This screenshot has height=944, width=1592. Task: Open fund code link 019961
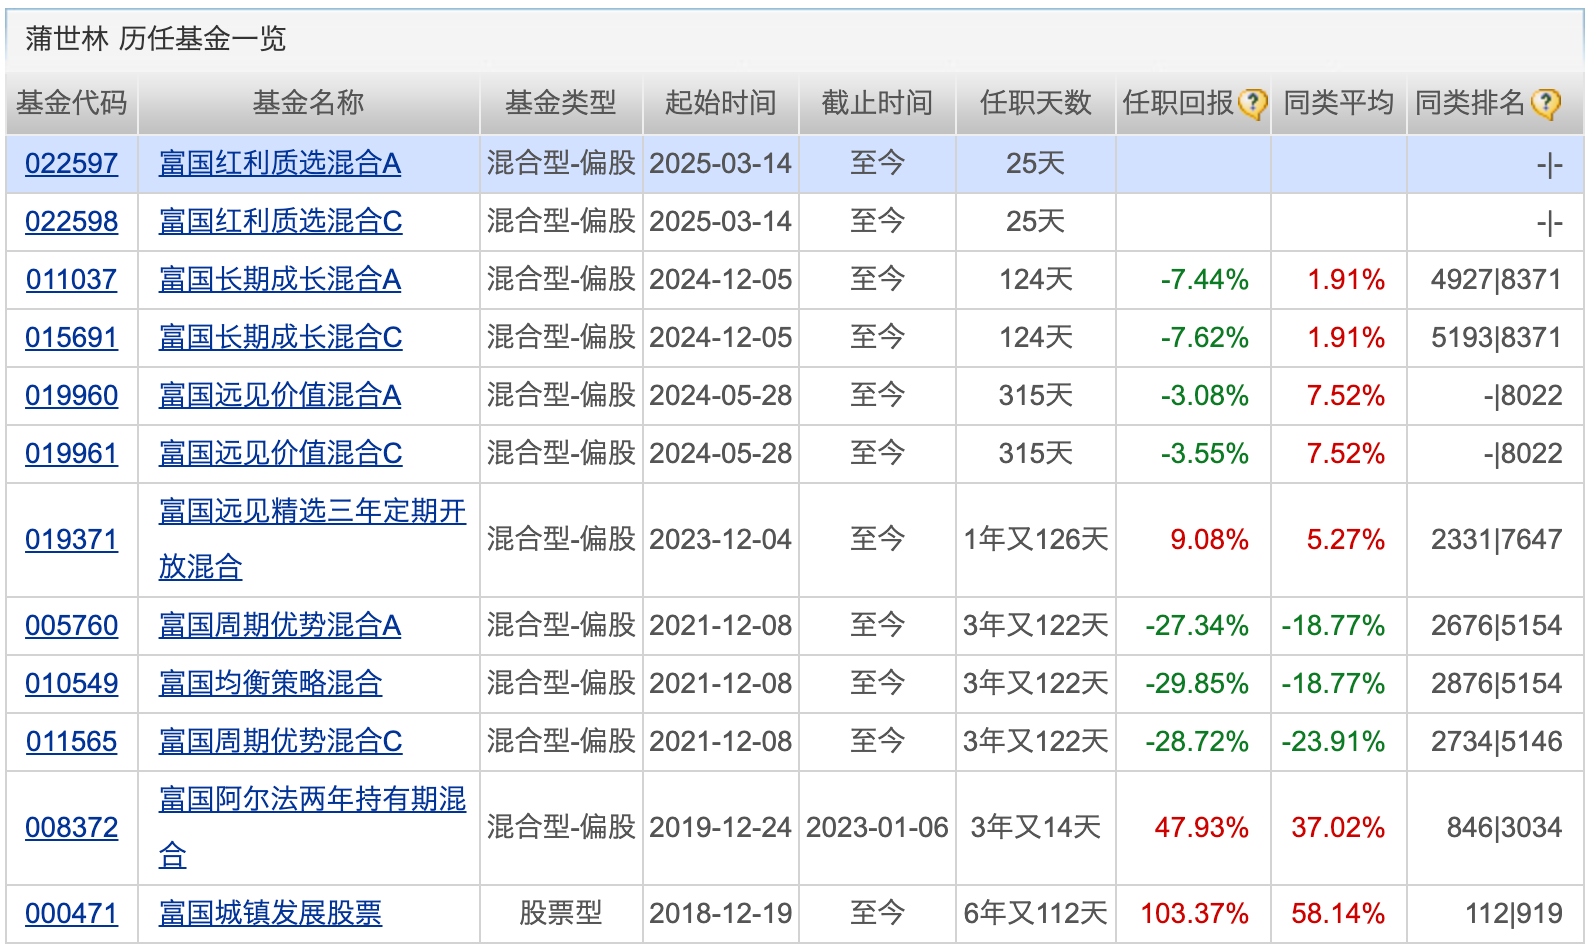coord(71,453)
